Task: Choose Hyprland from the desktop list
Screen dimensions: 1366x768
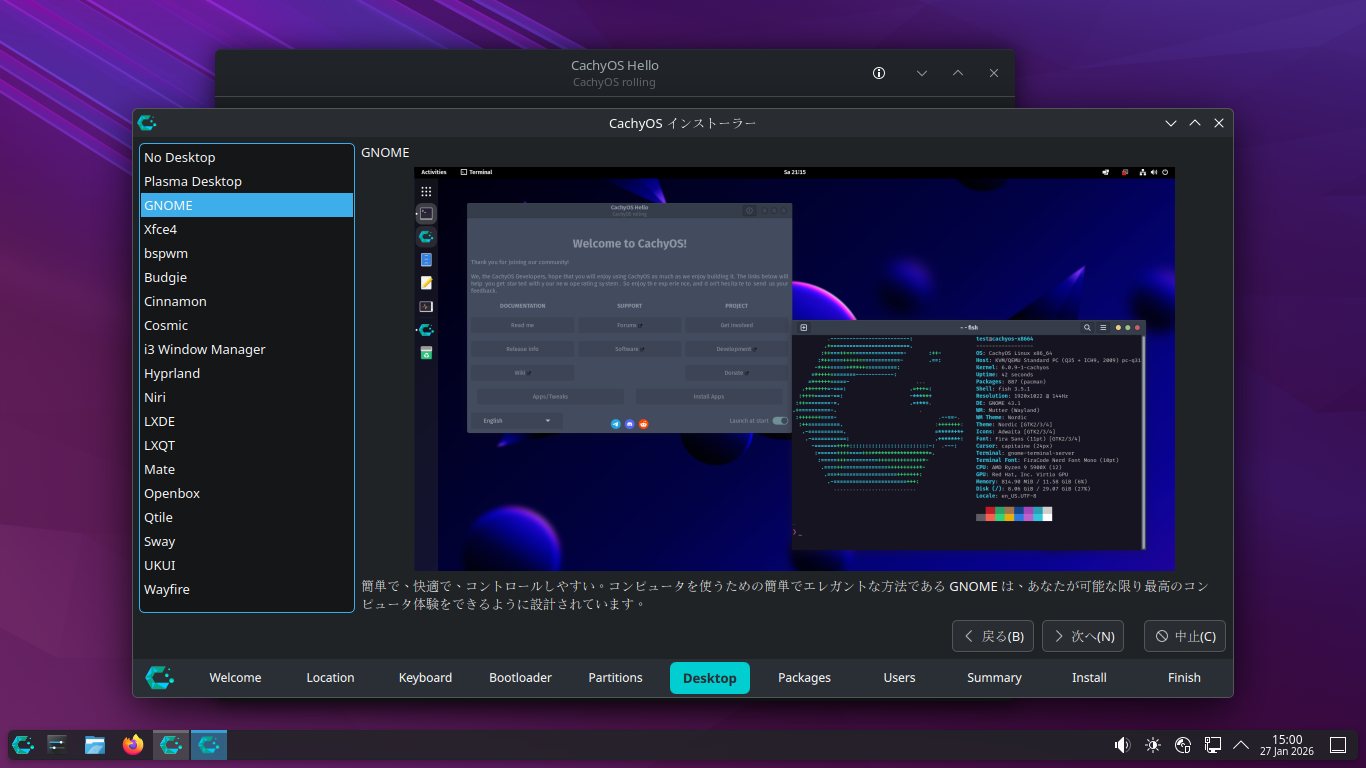Action: (x=172, y=373)
